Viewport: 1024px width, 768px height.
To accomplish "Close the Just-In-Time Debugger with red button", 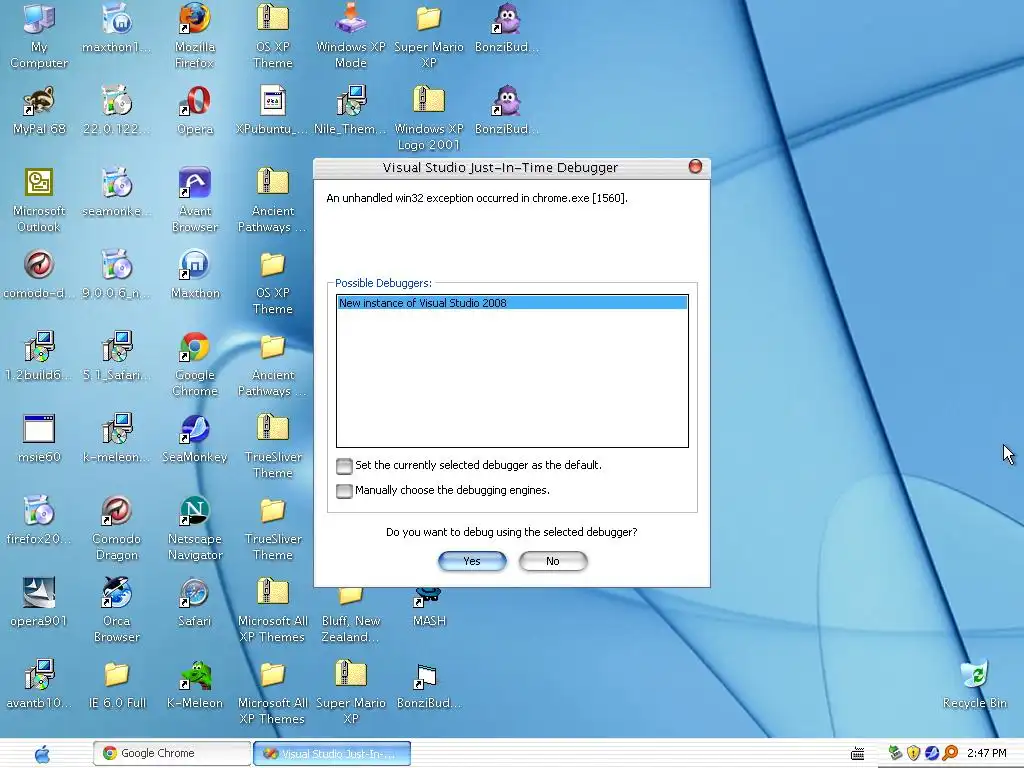I will (696, 167).
